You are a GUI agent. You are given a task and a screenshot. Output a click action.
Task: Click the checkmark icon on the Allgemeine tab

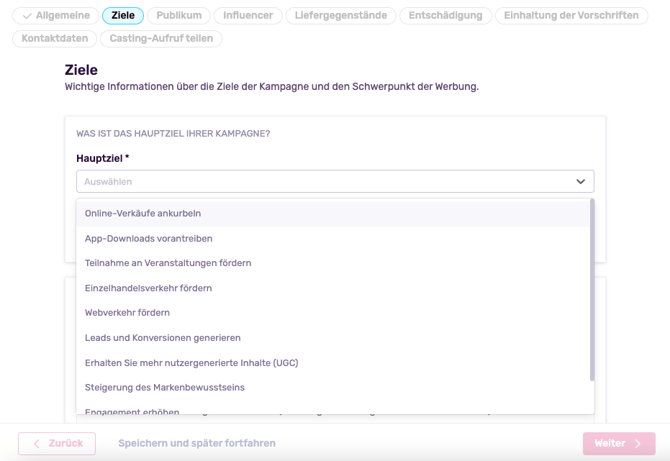click(27, 16)
